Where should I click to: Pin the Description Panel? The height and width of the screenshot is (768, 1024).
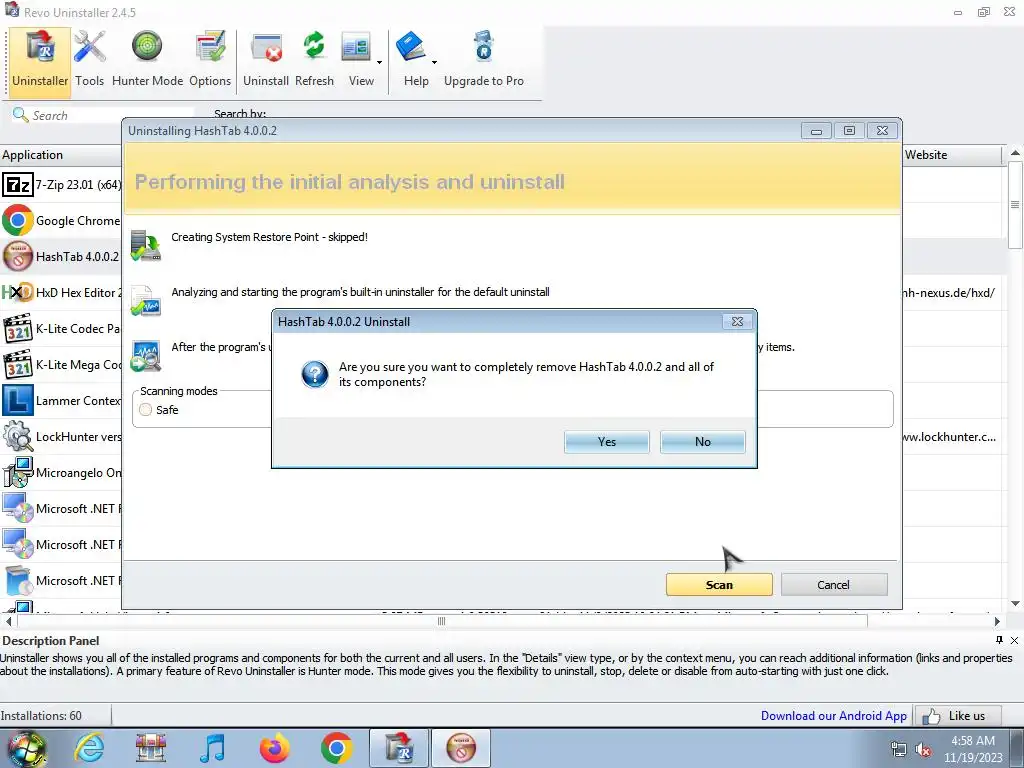pos(999,640)
